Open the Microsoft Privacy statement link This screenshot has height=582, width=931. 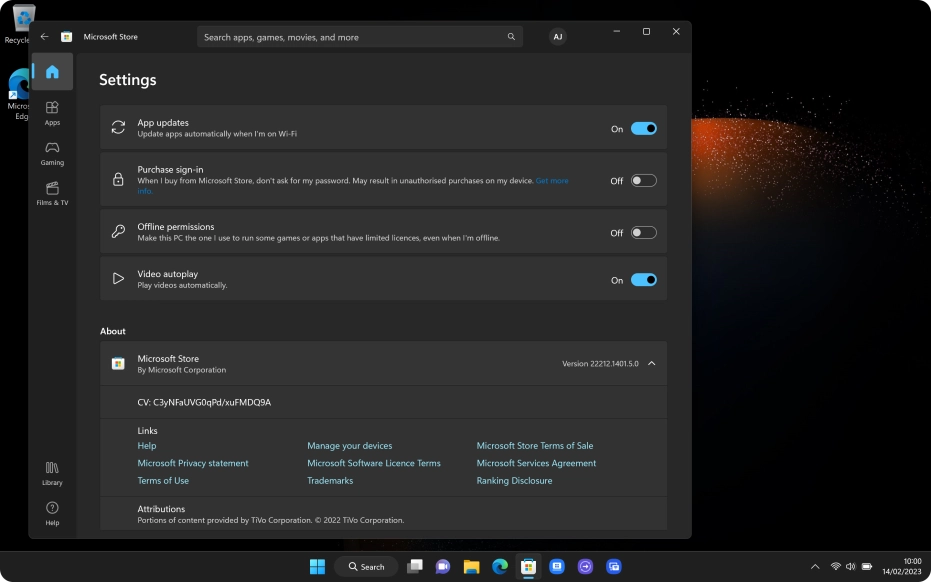(x=193, y=463)
